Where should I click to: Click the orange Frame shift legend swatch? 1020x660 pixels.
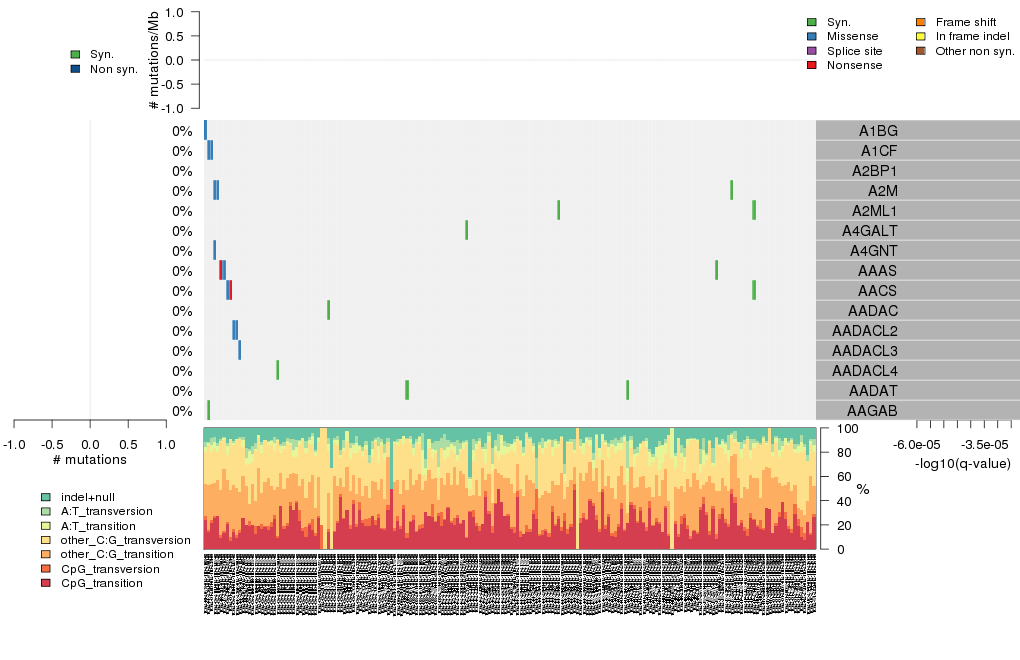pos(921,21)
